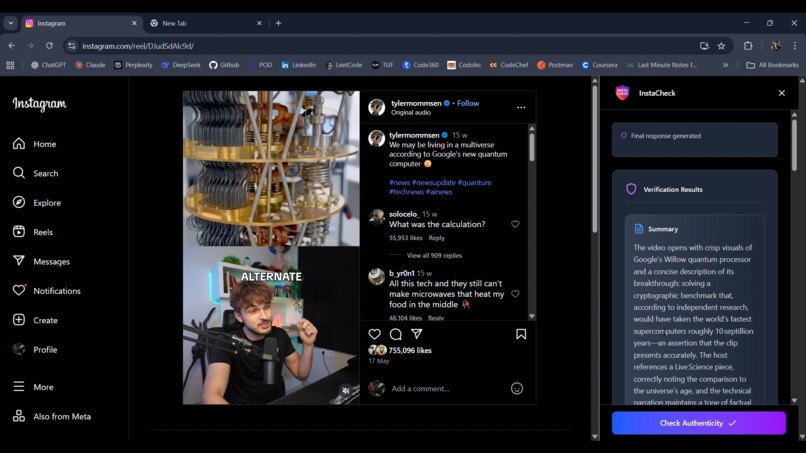The width and height of the screenshot is (806, 453).
Task: Share reel via paper plane icon
Action: point(416,334)
